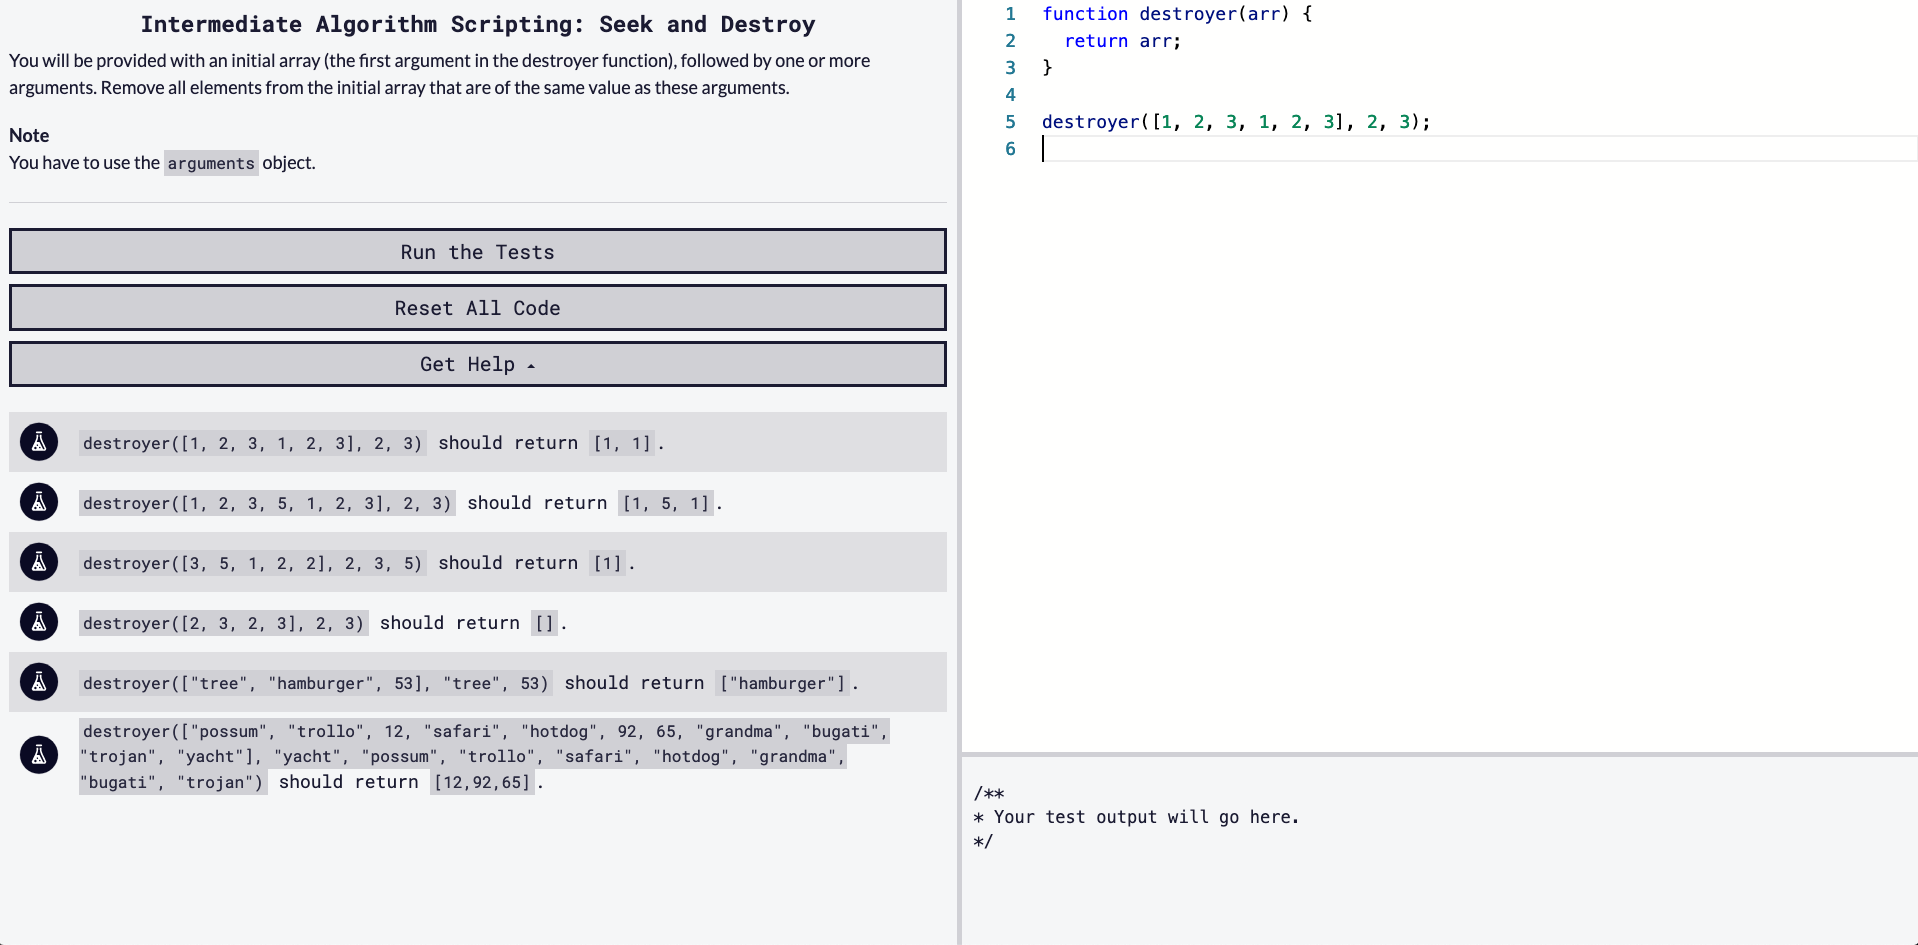Click flask icon for test returning empty array
The image size is (1918, 945).
click(x=39, y=622)
